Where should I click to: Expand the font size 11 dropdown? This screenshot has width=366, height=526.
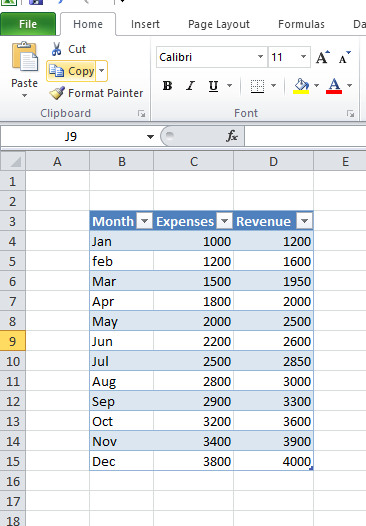[303, 57]
